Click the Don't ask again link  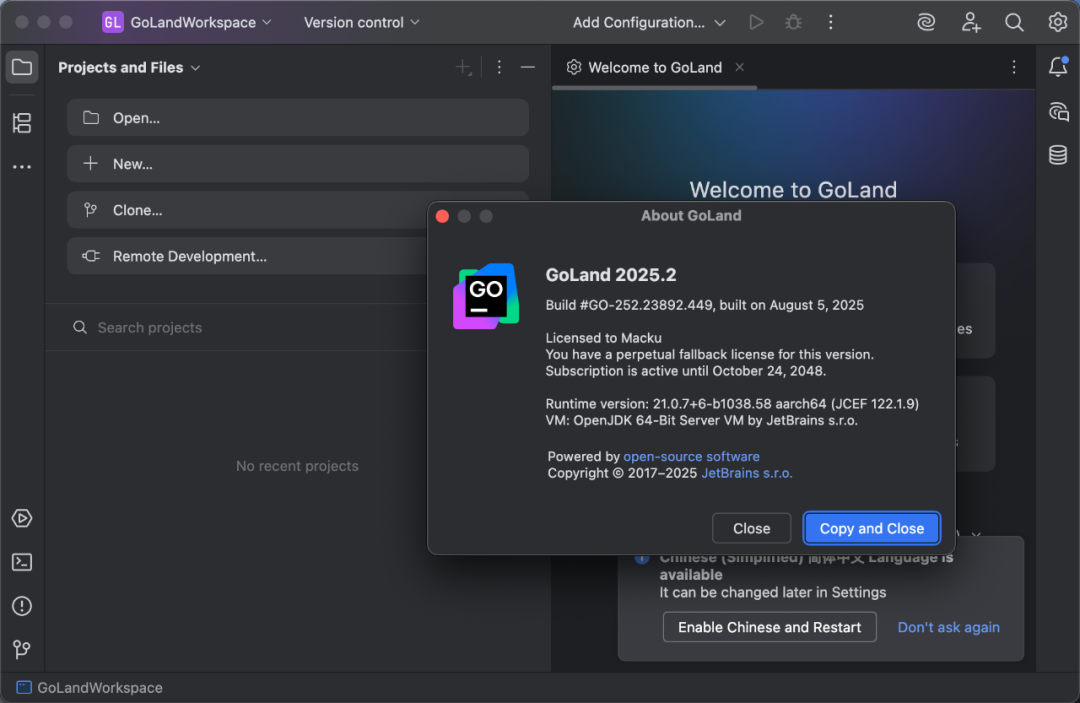pyautogui.click(x=948, y=627)
